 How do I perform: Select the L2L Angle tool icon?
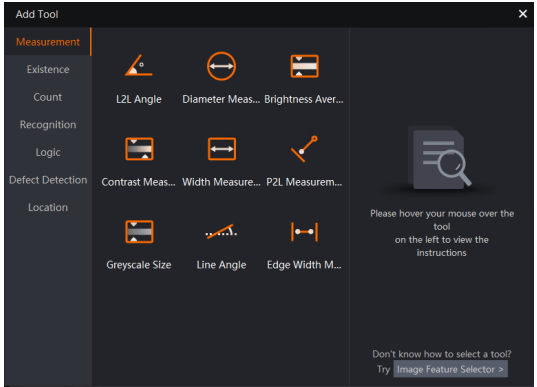coord(139,65)
